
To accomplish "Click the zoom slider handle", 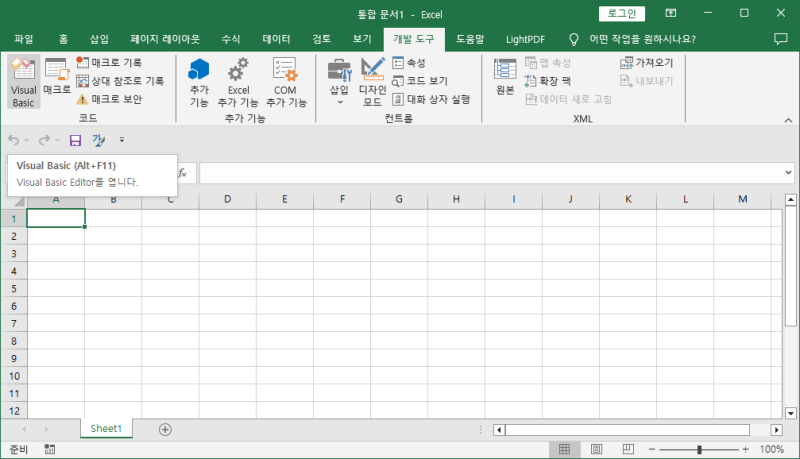I will (699, 449).
